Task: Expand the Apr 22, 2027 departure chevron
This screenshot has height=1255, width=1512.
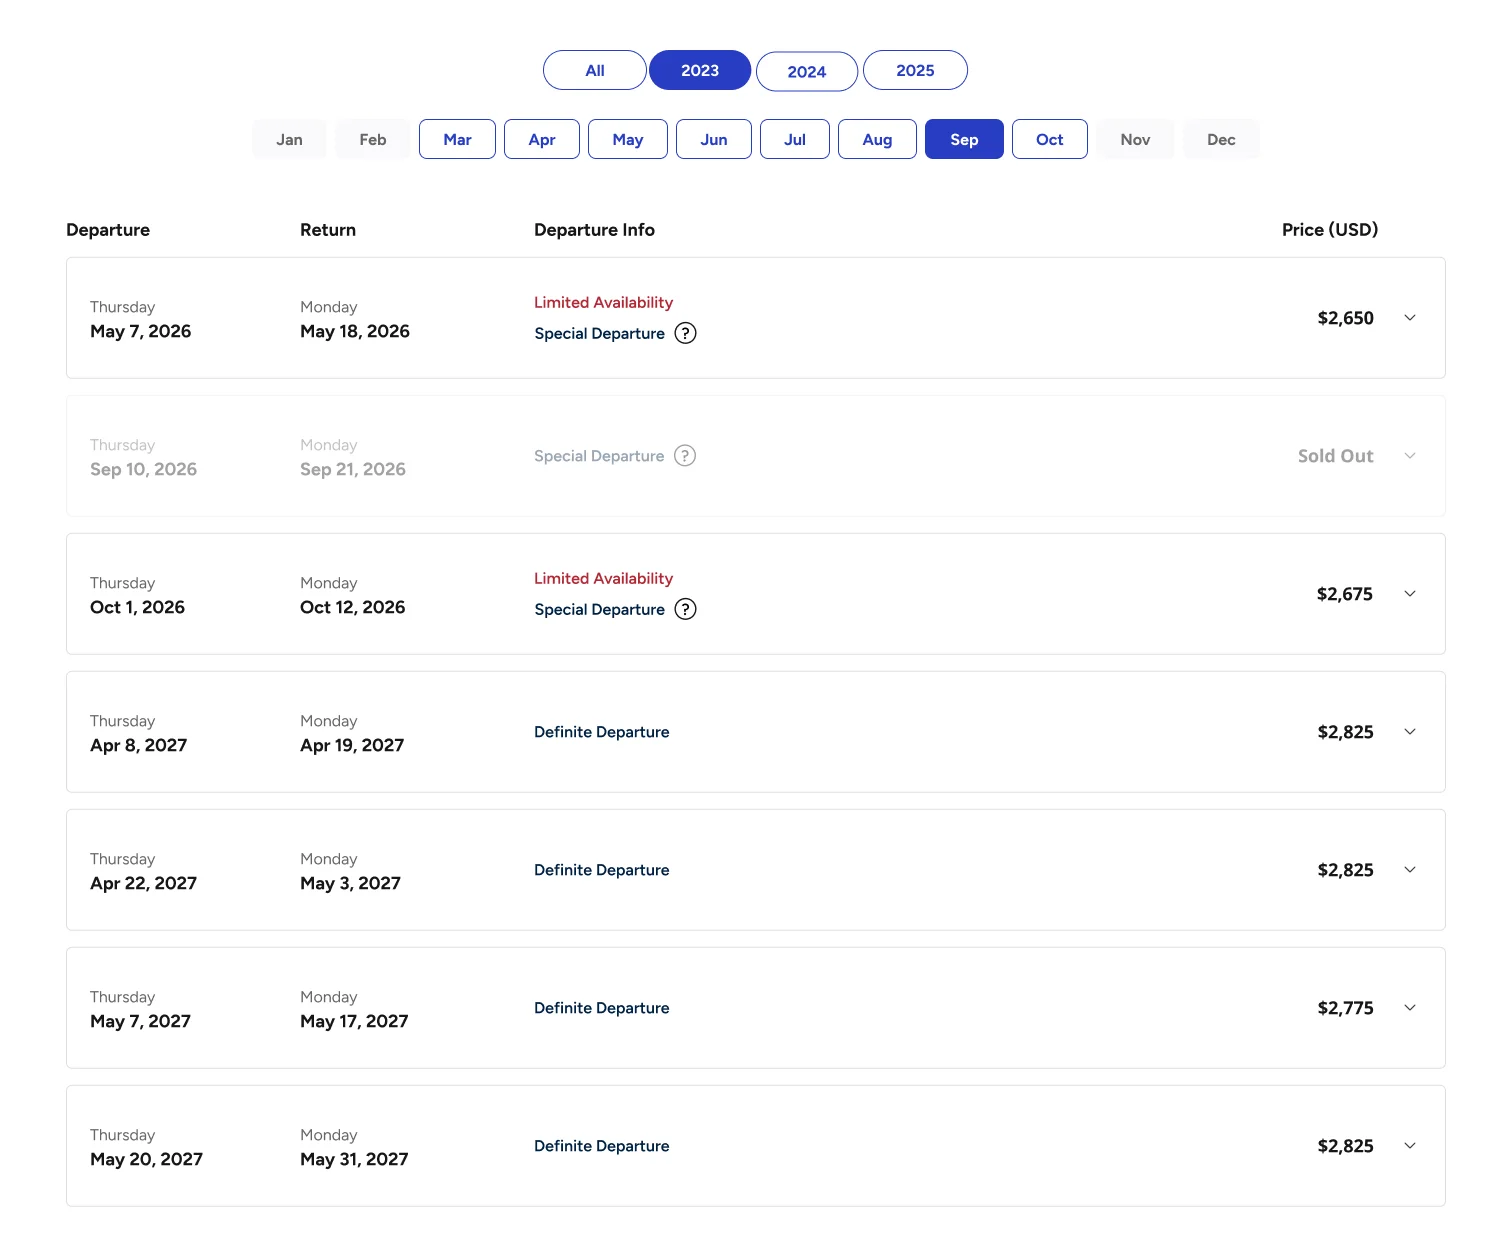Action: pyautogui.click(x=1410, y=870)
